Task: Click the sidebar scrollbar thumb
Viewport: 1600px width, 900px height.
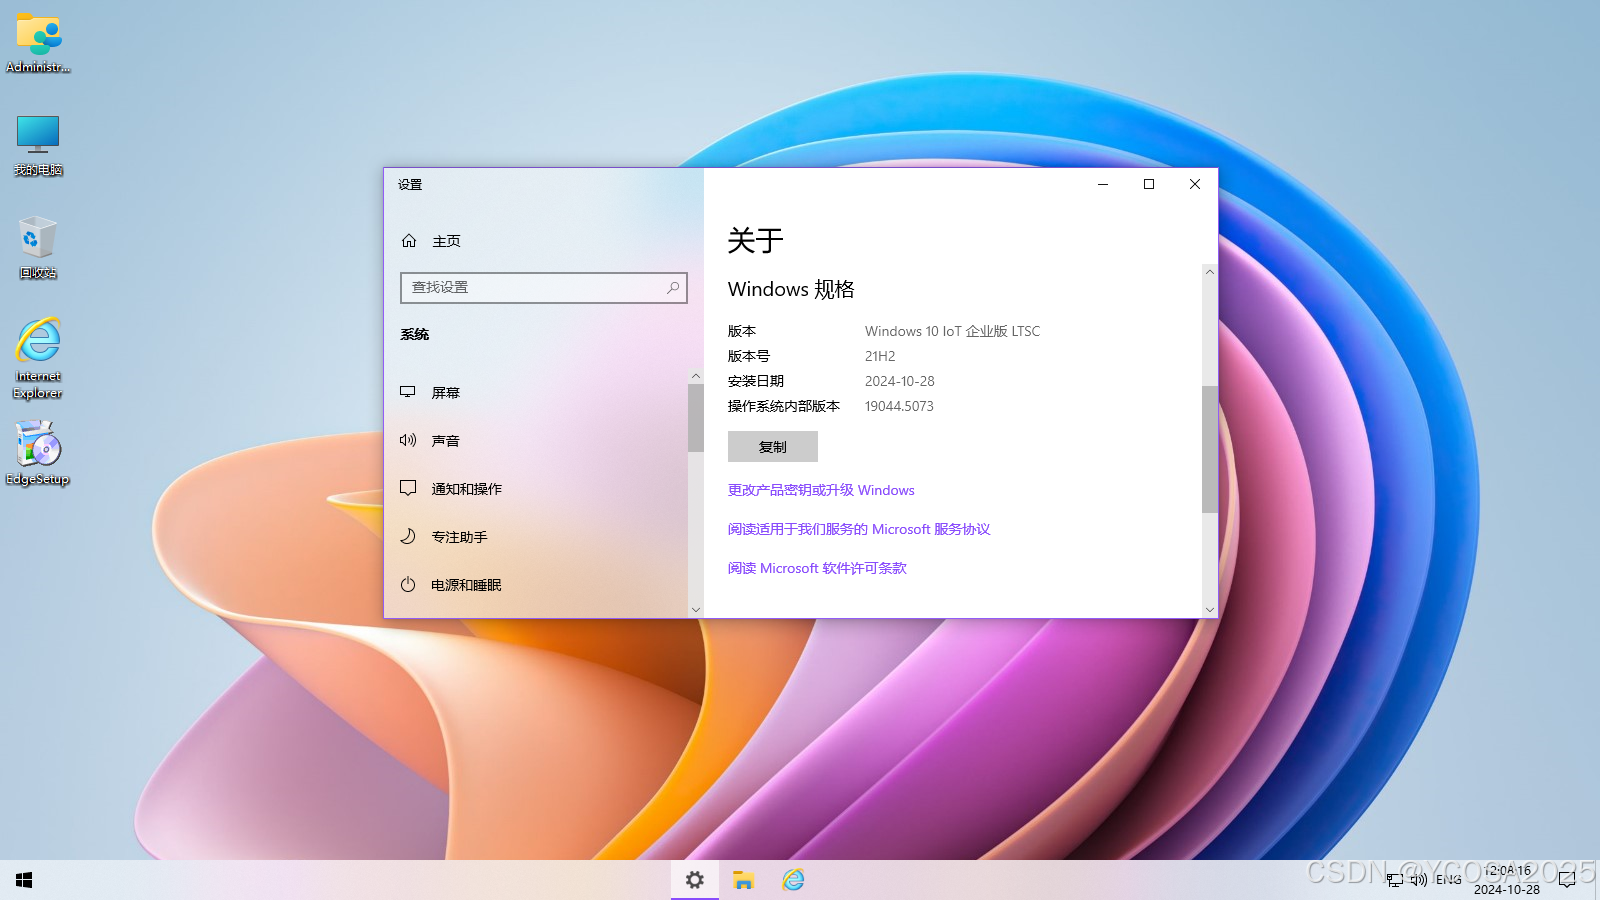Action: pyautogui.click(x=696, y=418)
